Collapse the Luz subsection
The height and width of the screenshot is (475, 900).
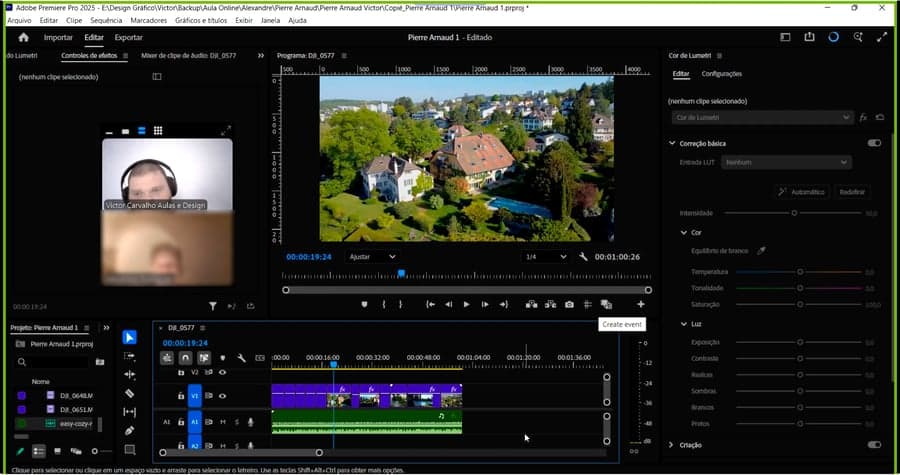[684, 324]
